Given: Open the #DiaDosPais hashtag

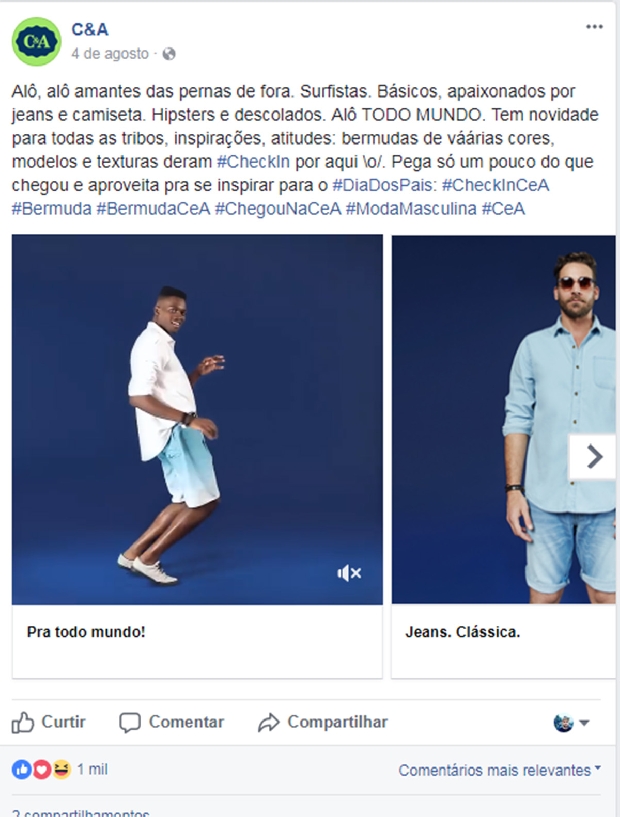Looking at the screenshot, I should click(x=382, y=185).
